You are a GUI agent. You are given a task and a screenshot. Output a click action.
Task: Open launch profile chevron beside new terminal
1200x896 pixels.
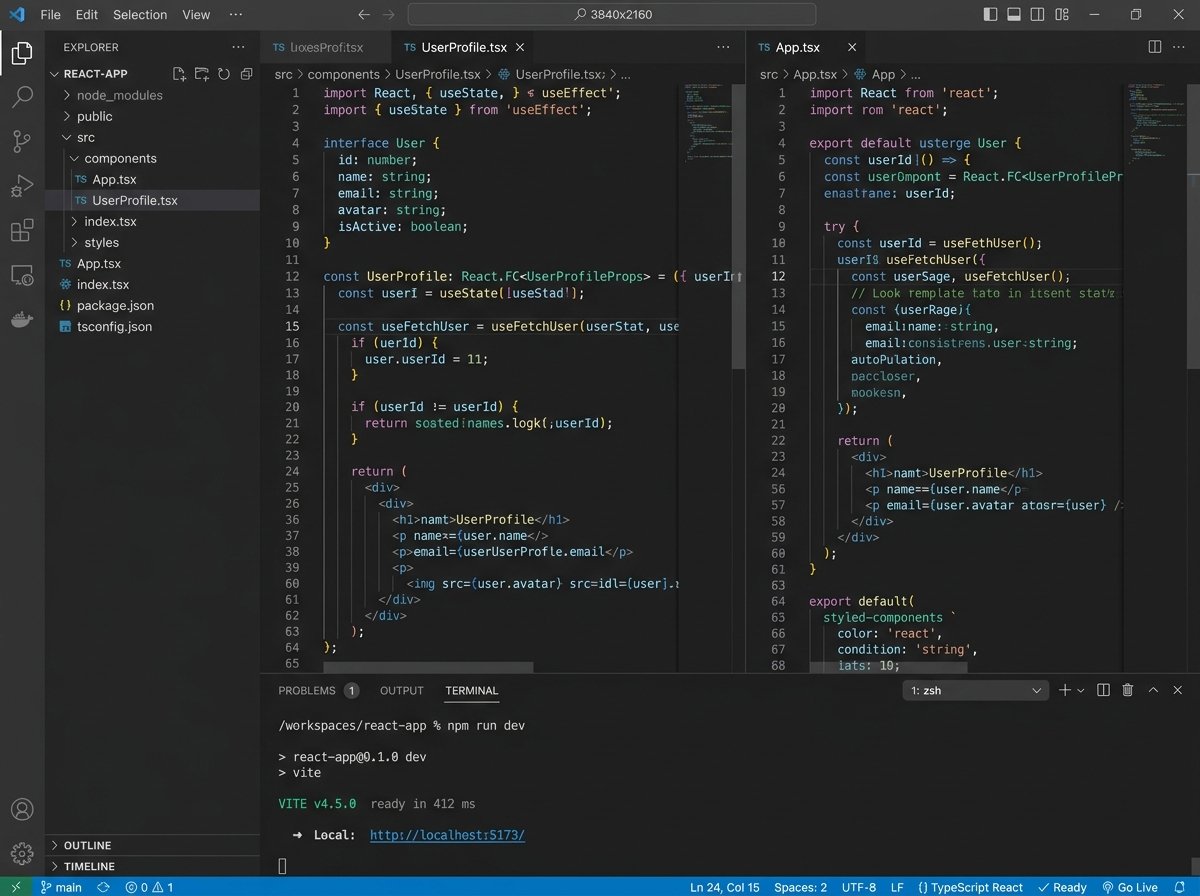click(x=1082, y=690)
